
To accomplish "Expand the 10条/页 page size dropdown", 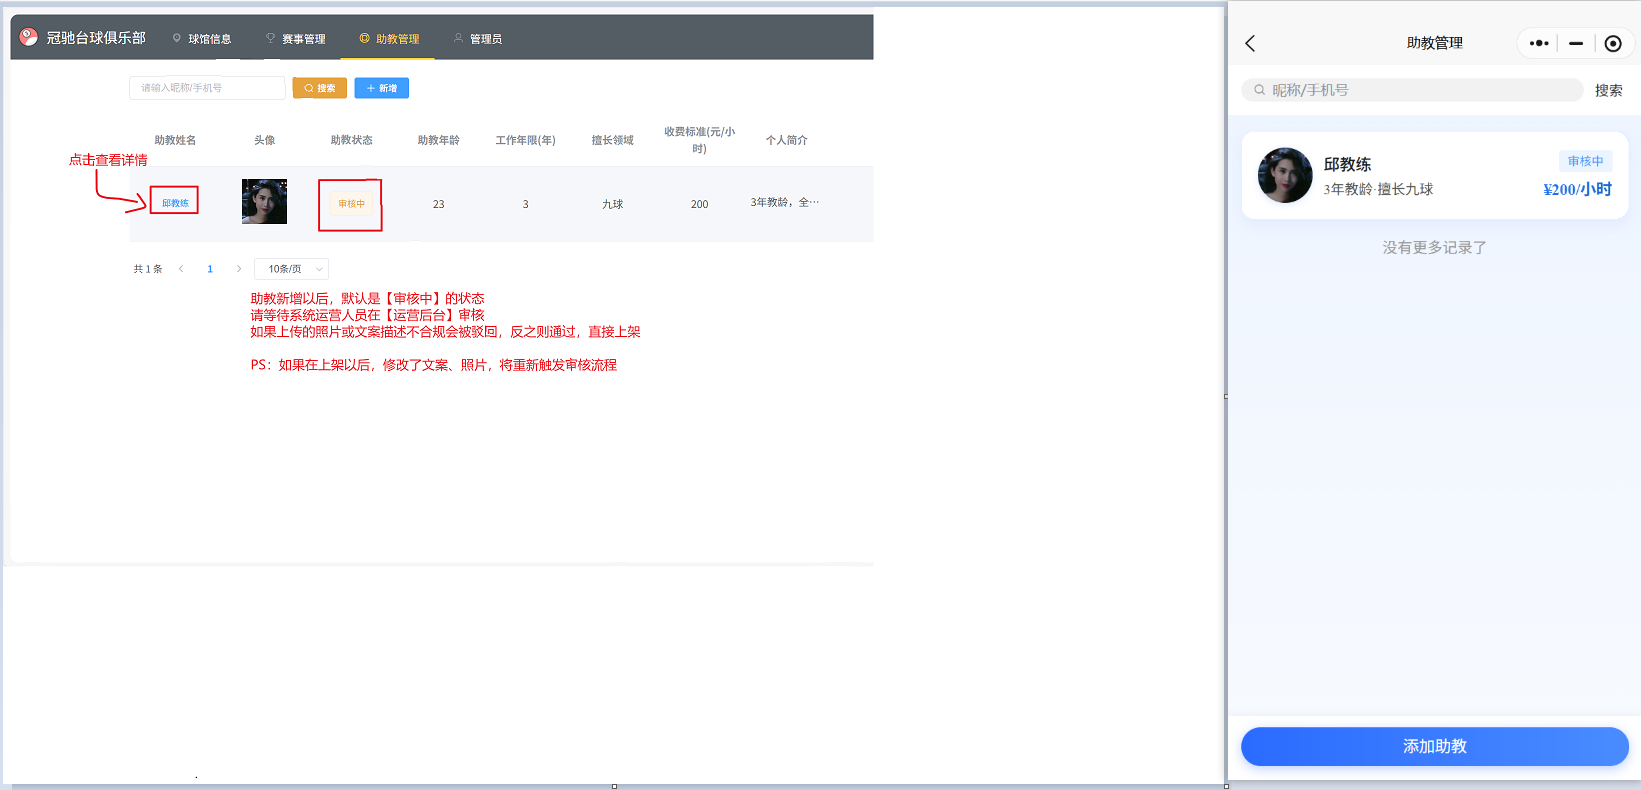I will click(291, 269).
